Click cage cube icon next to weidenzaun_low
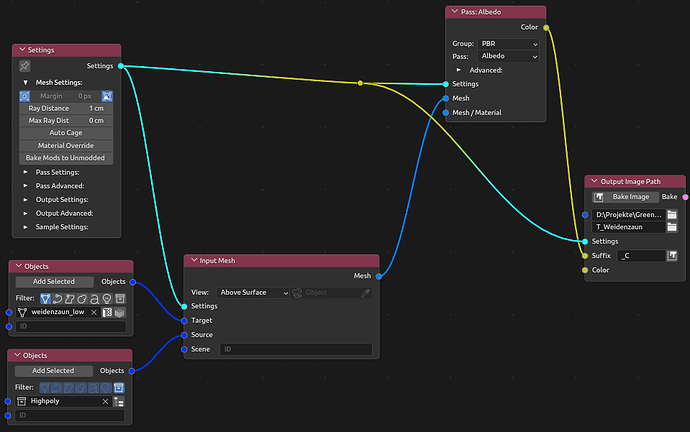Viewport: 690px width, 432px height. coord(120,312)
